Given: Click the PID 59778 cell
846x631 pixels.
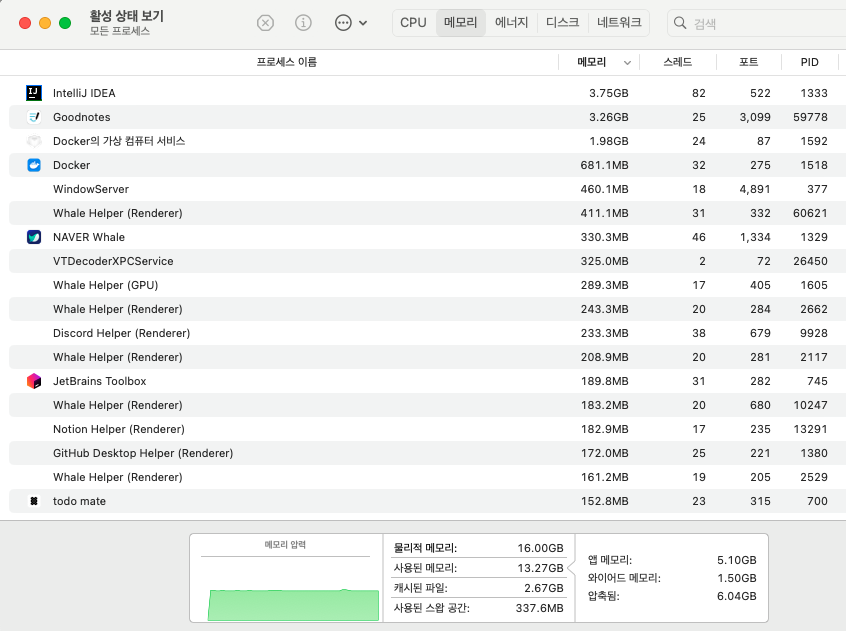Looking at the screenshot, I should (810, 117).
